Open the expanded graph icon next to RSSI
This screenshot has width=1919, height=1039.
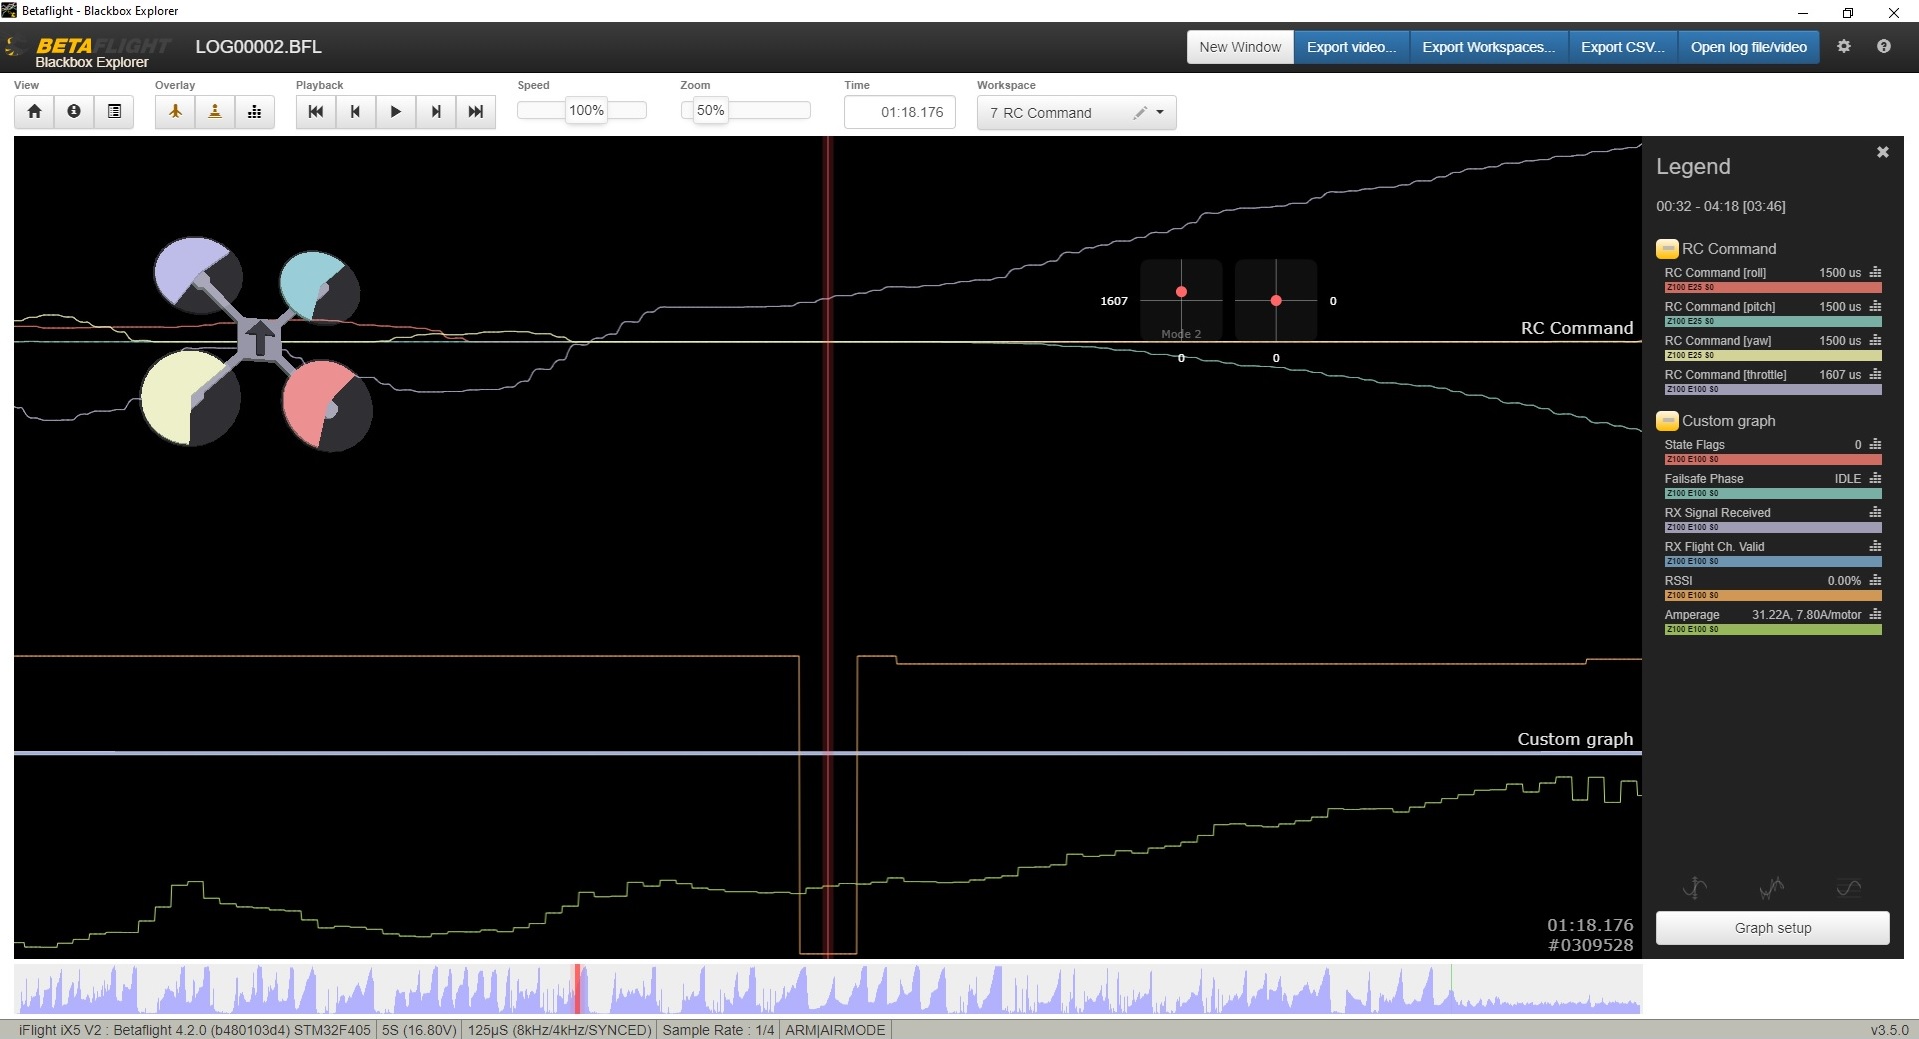pos(1874,580)
